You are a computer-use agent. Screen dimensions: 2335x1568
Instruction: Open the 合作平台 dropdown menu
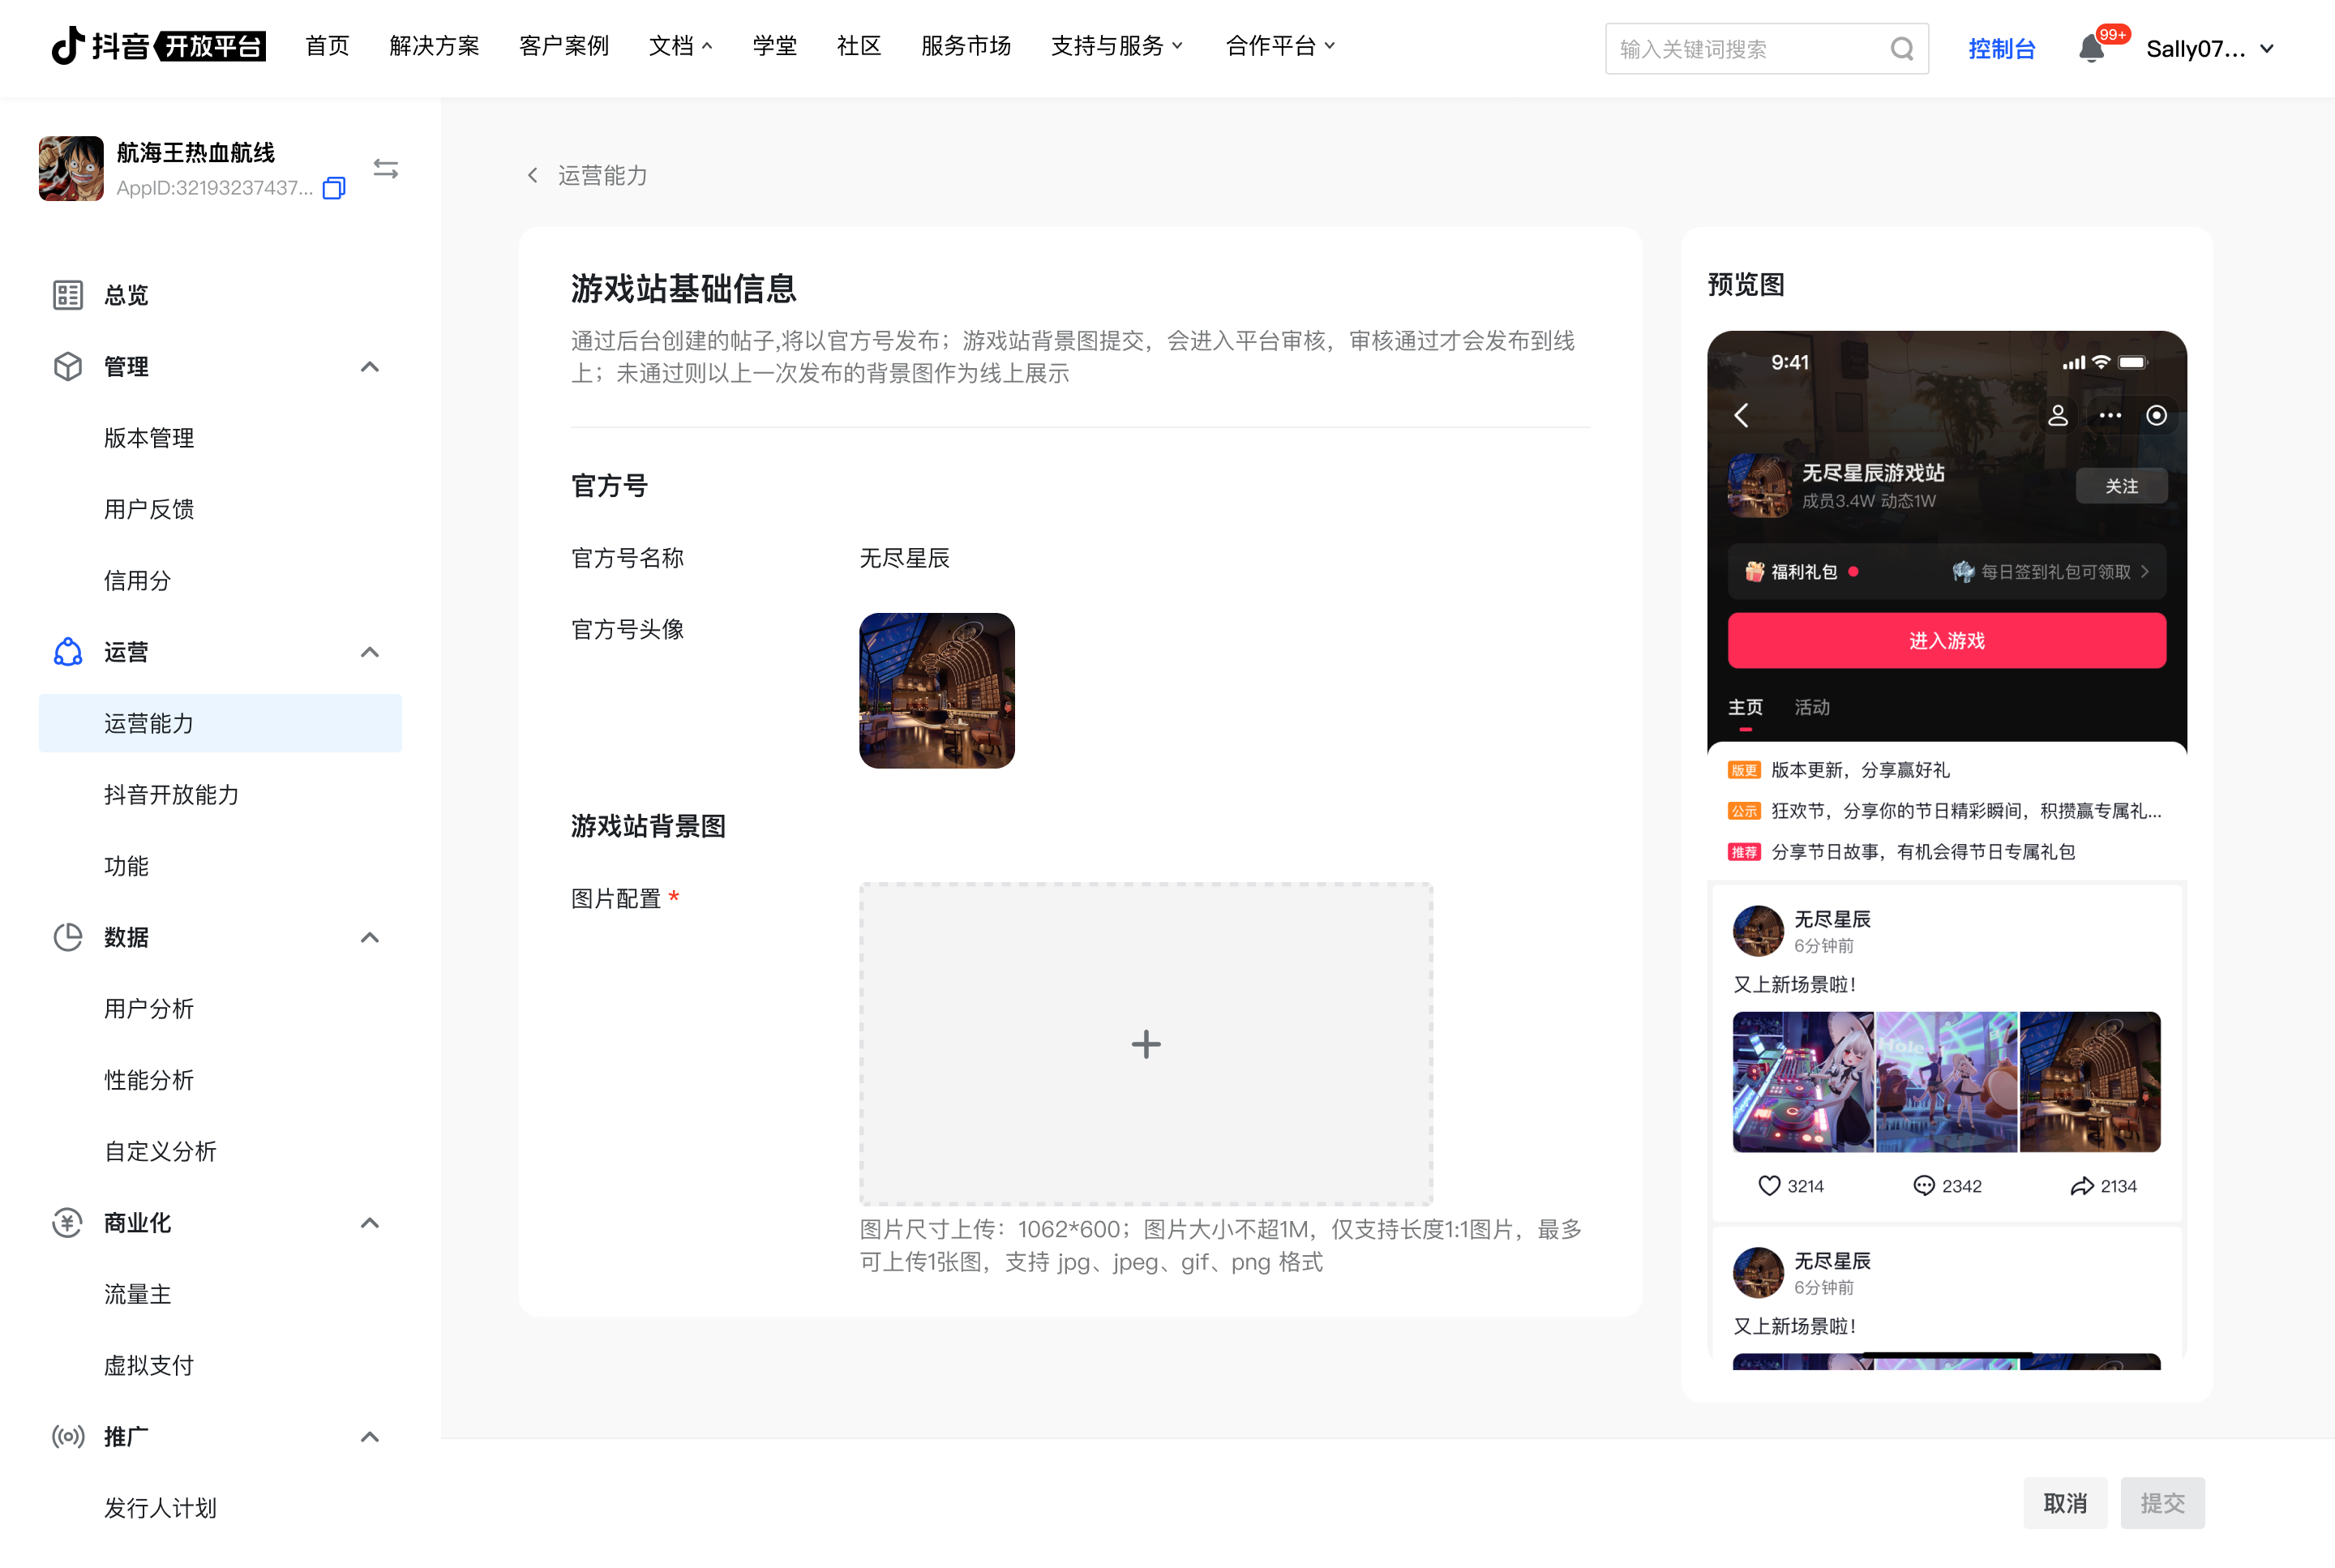coord(1280,46)
